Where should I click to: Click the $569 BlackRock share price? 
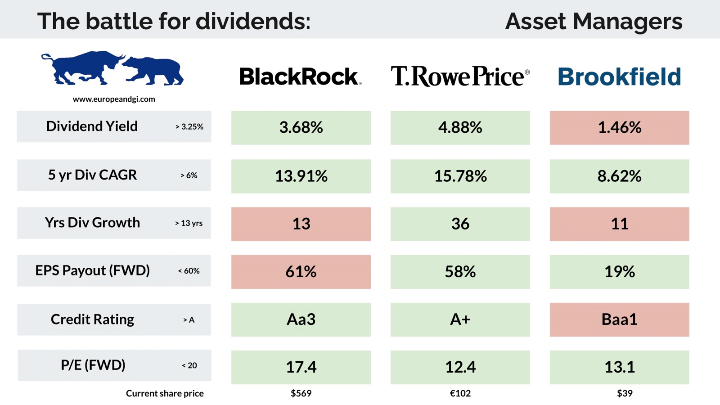pos(301,393)
